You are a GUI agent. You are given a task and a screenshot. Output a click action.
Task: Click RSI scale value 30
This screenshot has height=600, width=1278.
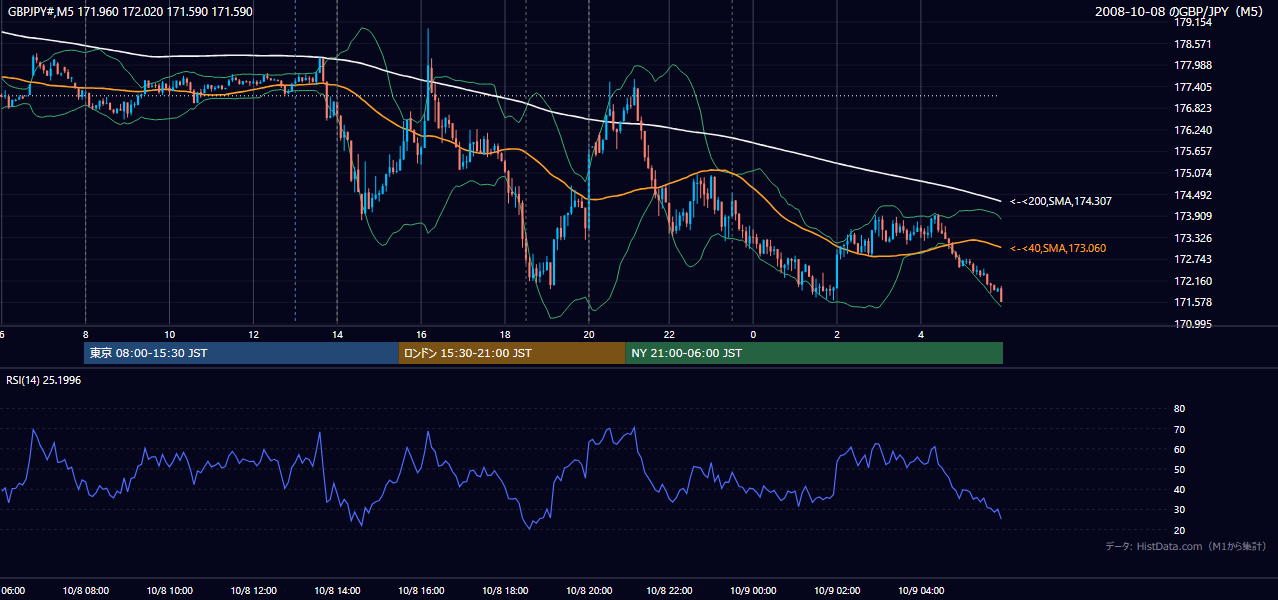coord(1179,510)
